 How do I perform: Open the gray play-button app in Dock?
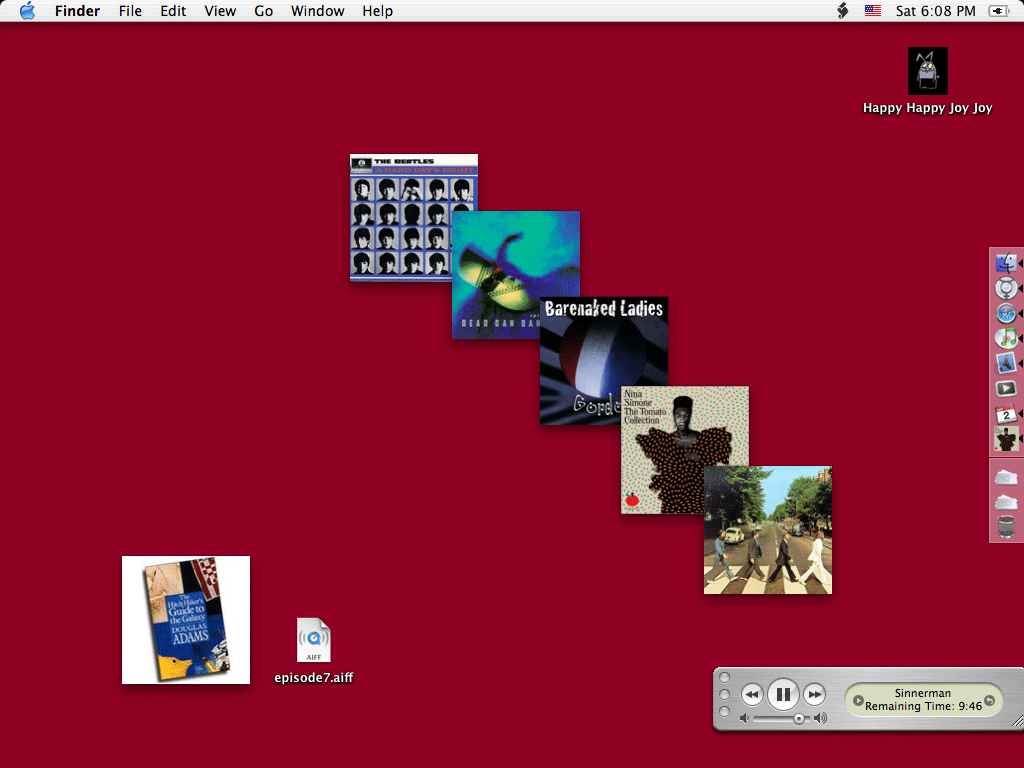click(x=1006, y=389)
